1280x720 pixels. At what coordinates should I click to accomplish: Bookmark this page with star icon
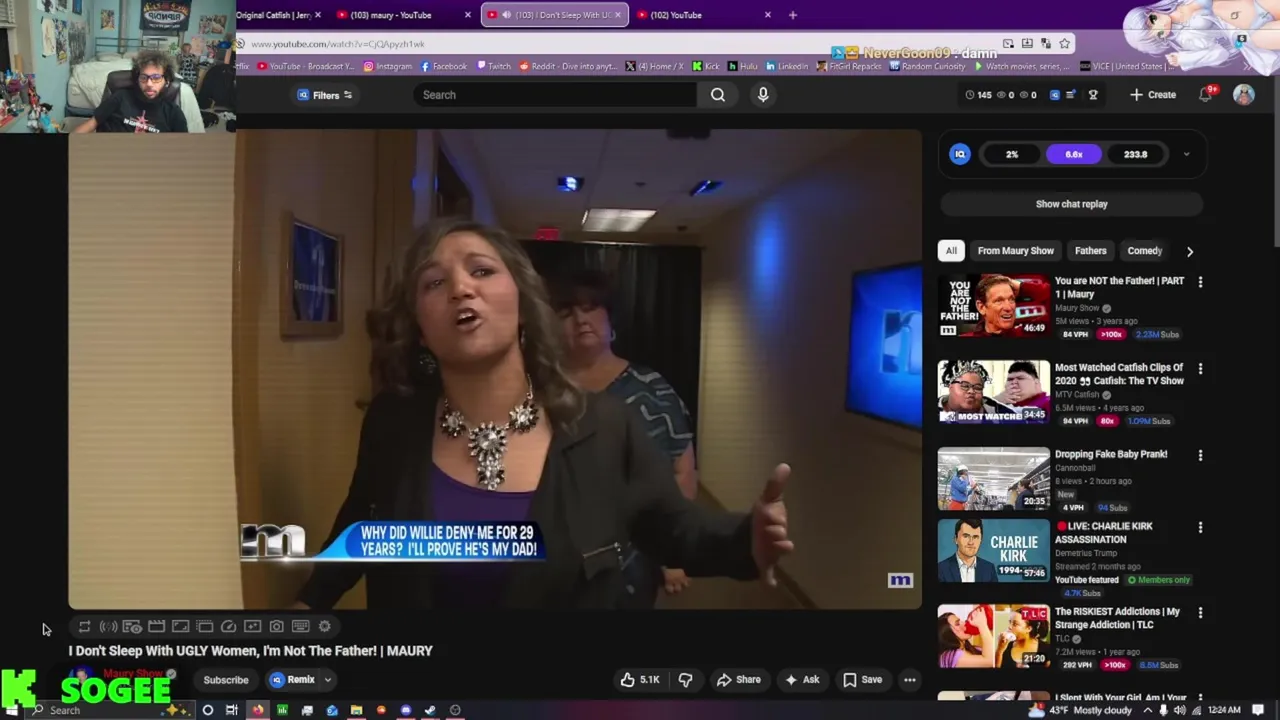(1064, 44)
